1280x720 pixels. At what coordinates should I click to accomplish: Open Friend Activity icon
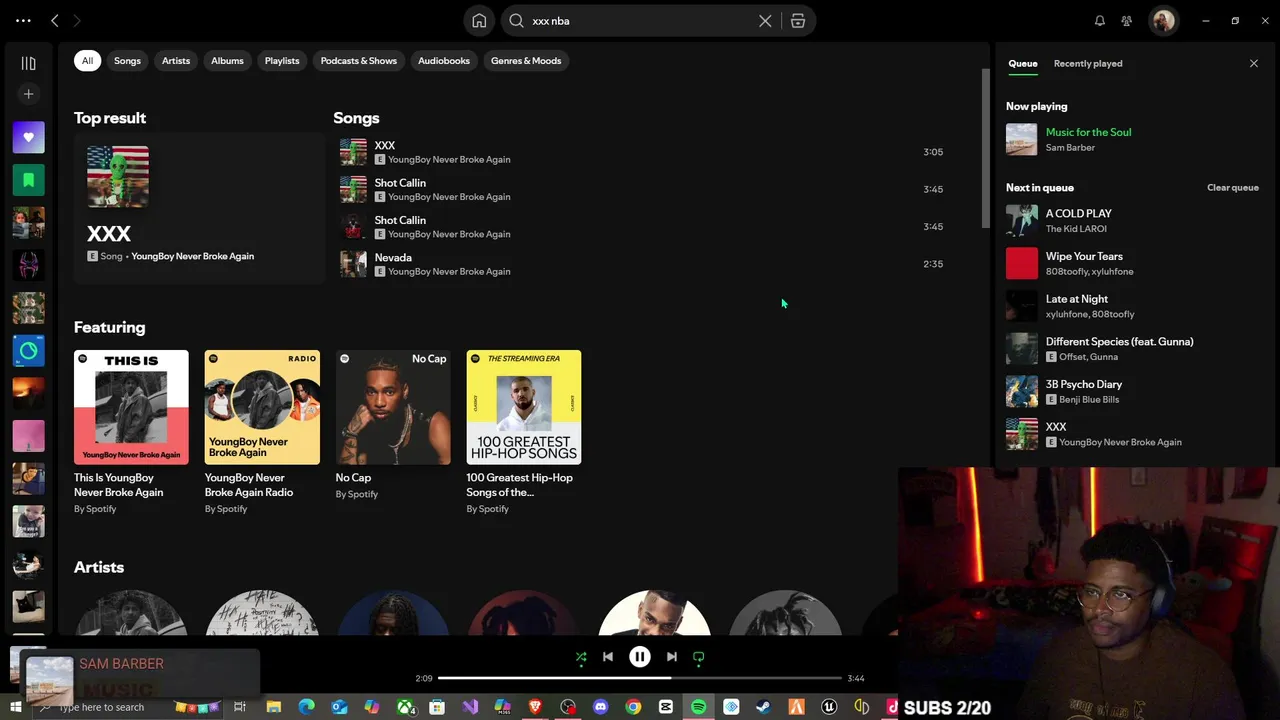point(1127,21)
